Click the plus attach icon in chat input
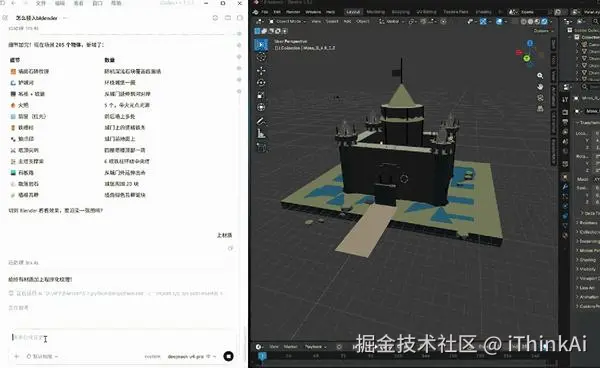 pos(16,356)
